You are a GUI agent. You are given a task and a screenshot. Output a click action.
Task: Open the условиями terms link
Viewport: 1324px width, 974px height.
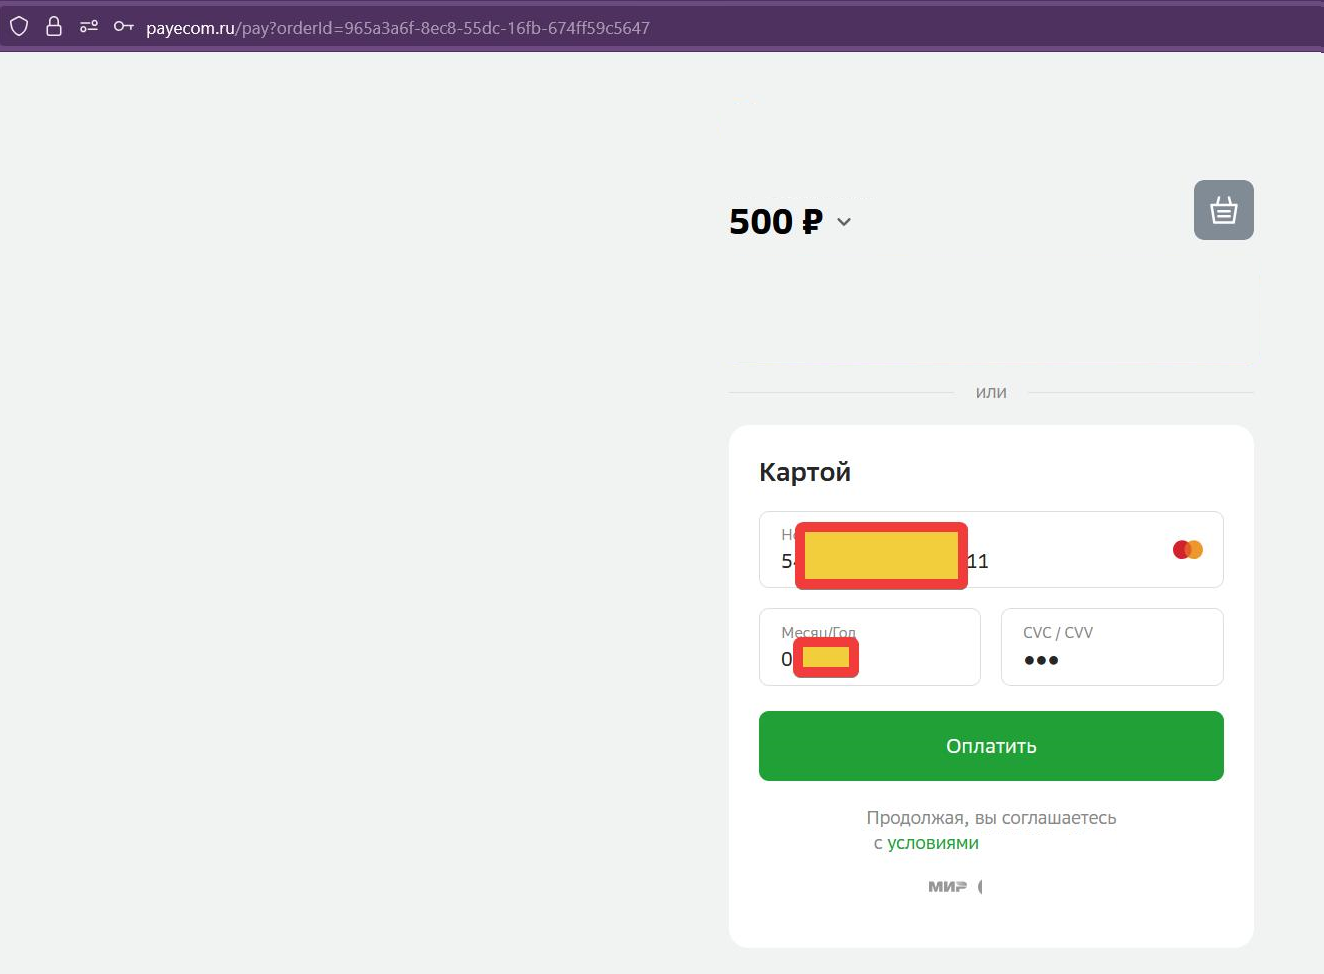tap(932, 842)
